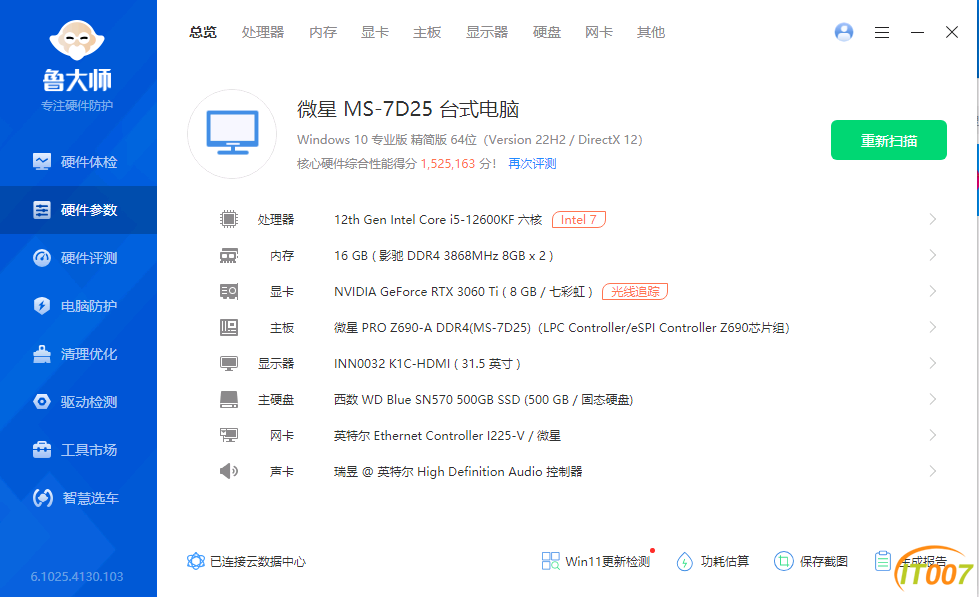Viewport: 979px width, 597px height.
Task: Expand the 网卡 row chevron
Action: tap(933, 435)
